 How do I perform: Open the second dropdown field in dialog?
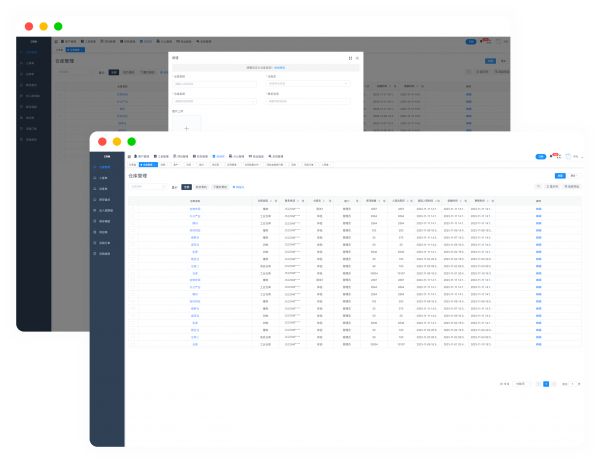[x=308, y=83]
